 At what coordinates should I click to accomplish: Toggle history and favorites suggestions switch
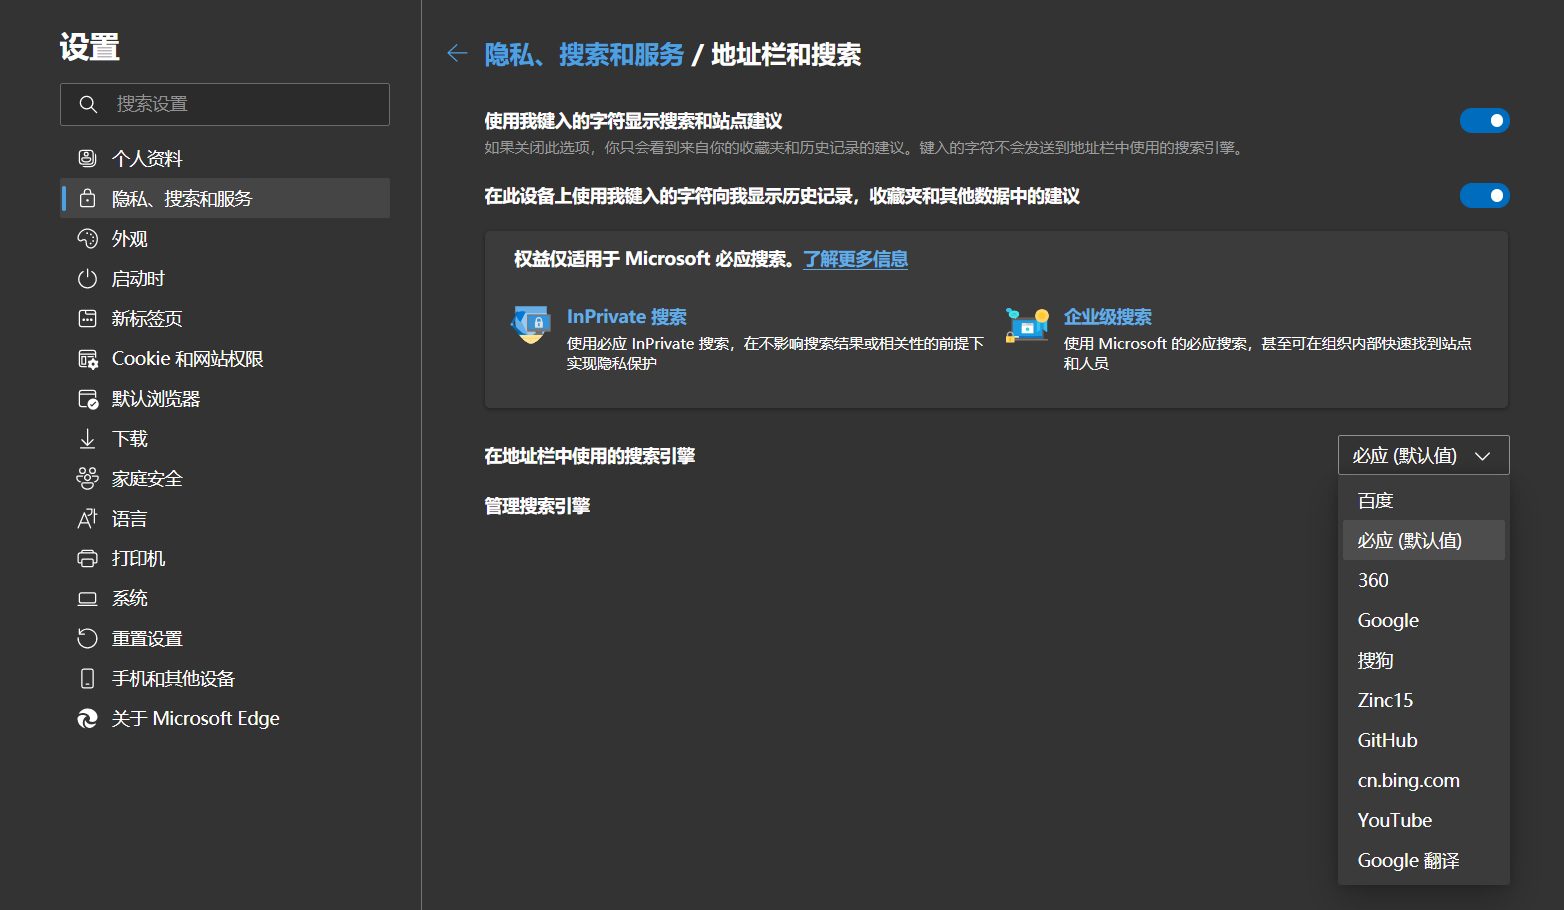[1484, 196]
